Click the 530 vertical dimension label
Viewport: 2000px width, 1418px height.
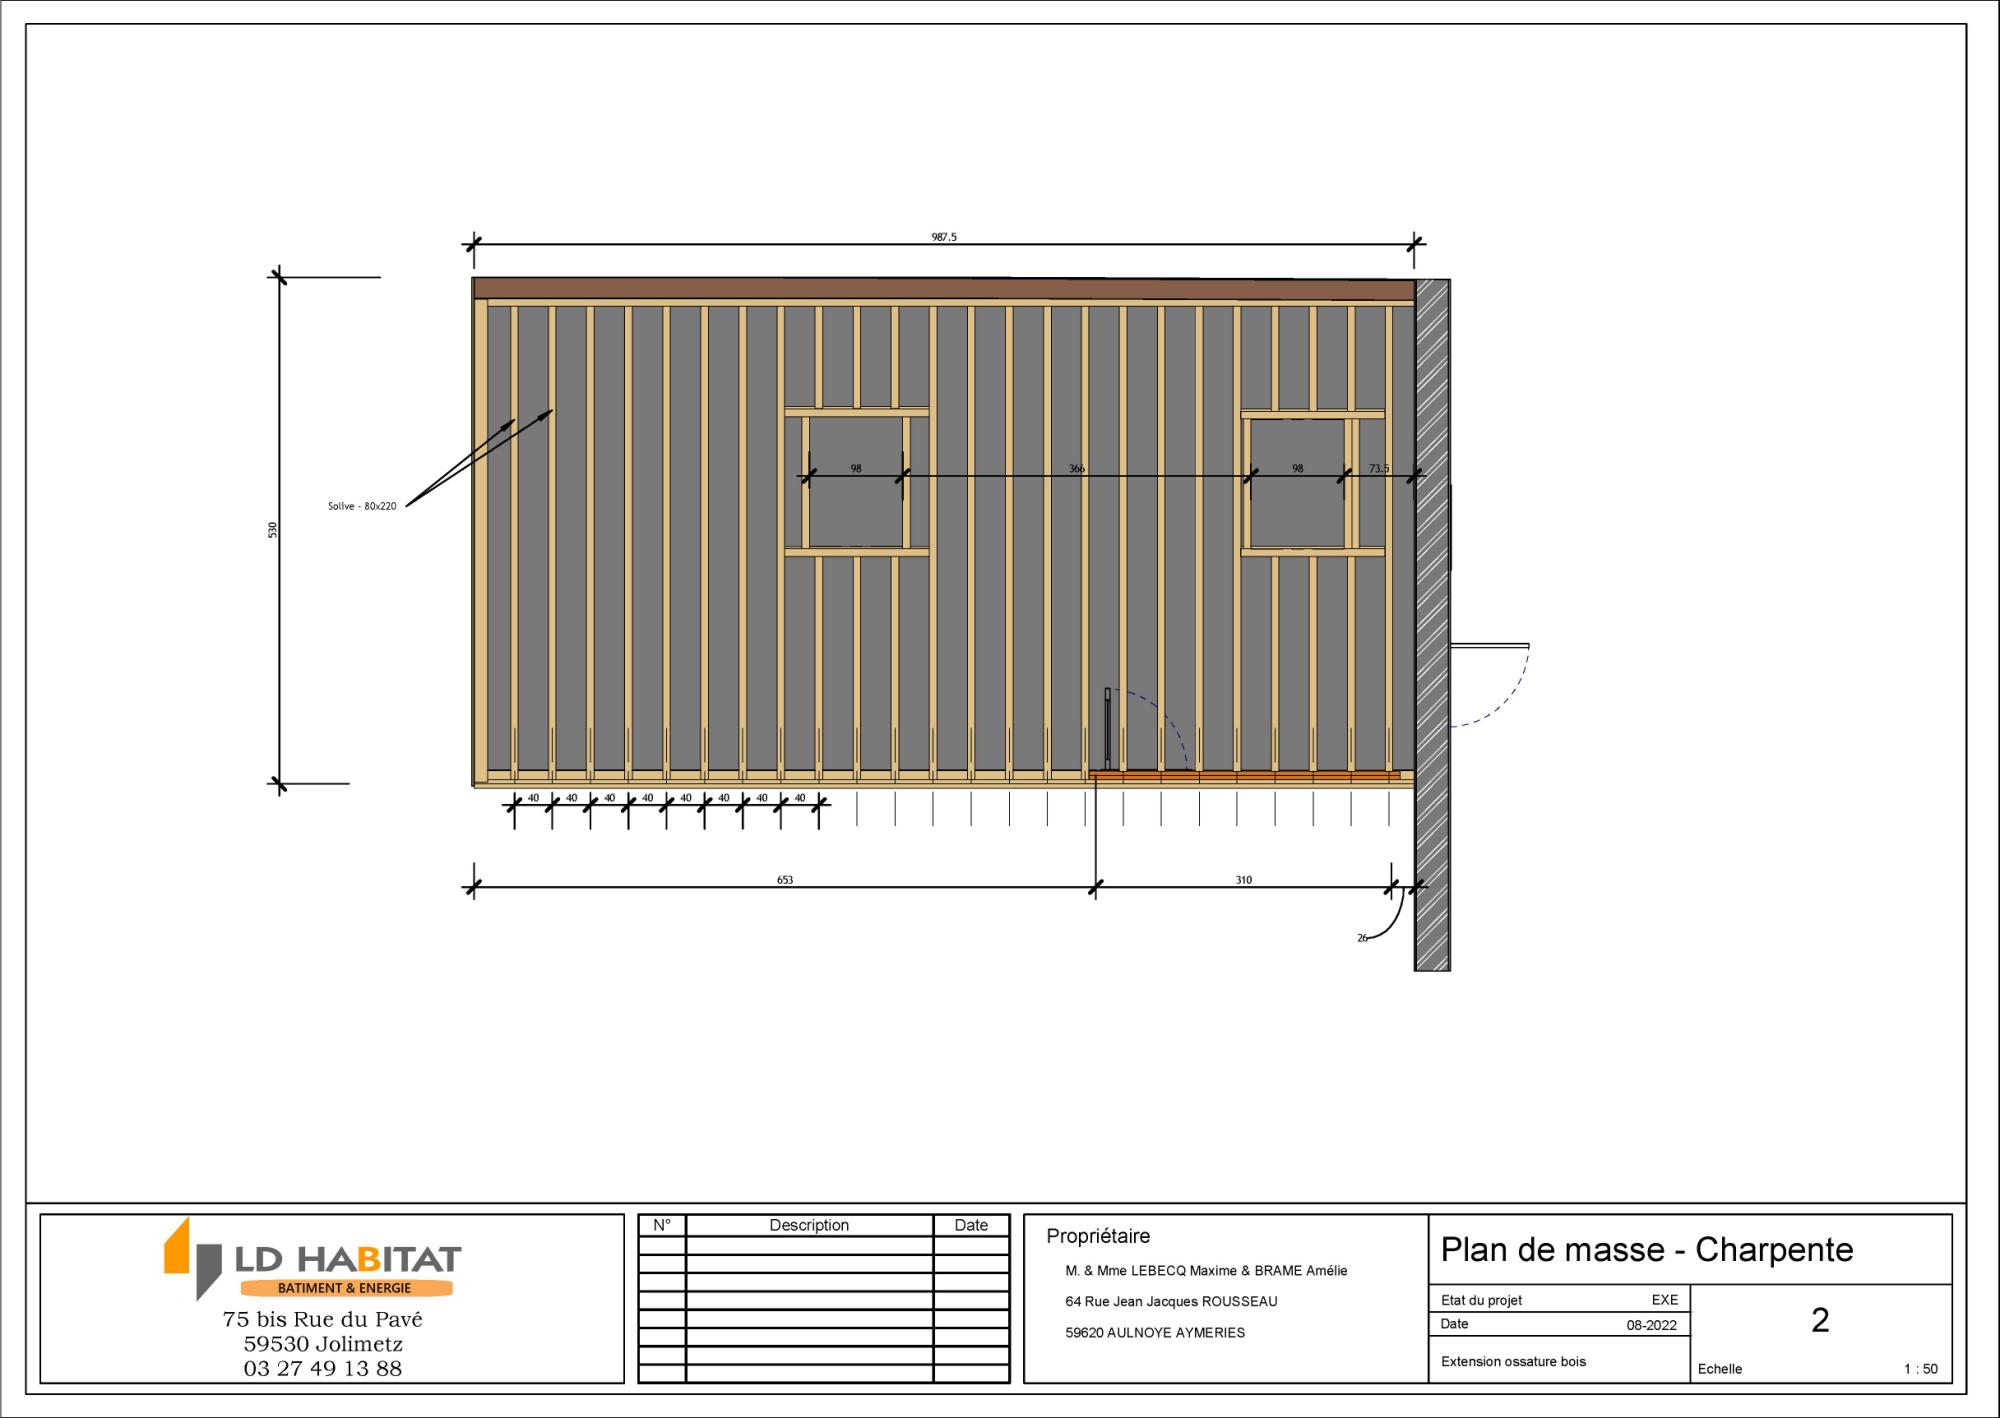272,530
